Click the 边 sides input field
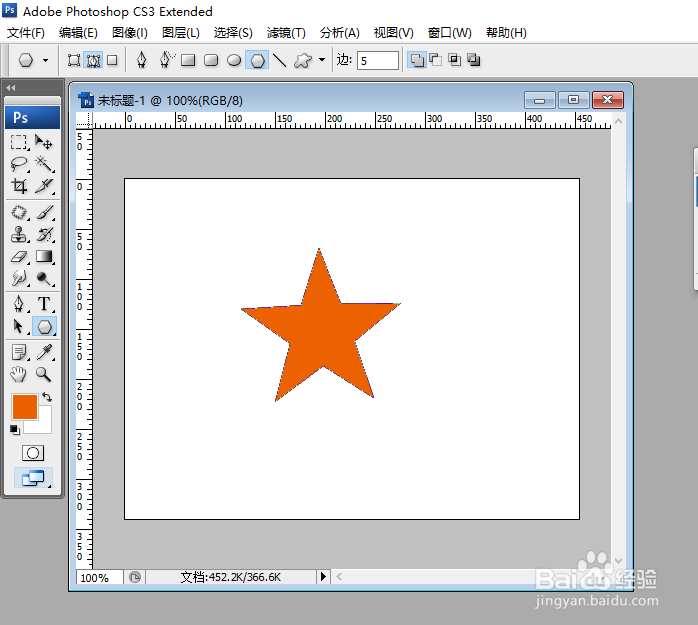 tap(377, 60)
